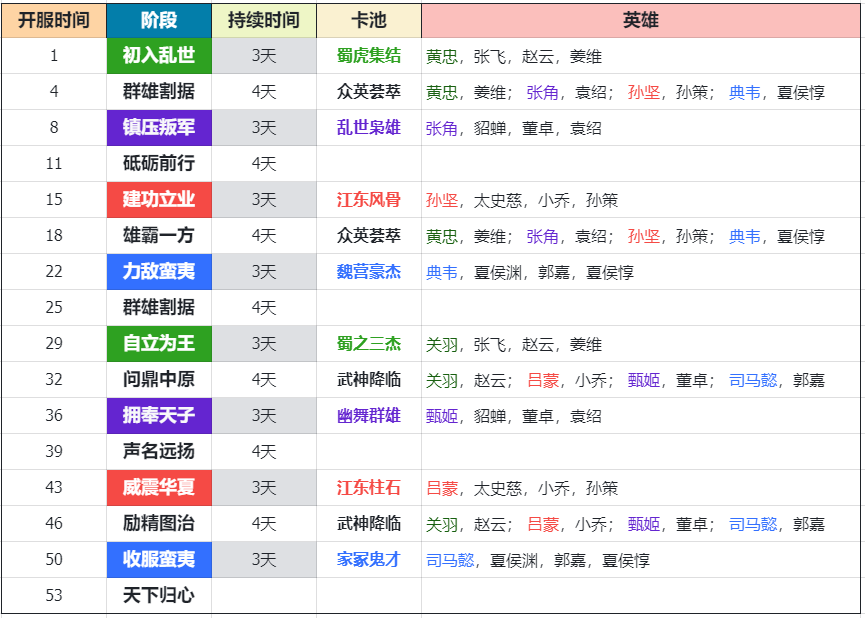This screenshot has height=618, width=865.
Task: Click the 乱世枭雄 card pool cell
Action: point(369,127)
